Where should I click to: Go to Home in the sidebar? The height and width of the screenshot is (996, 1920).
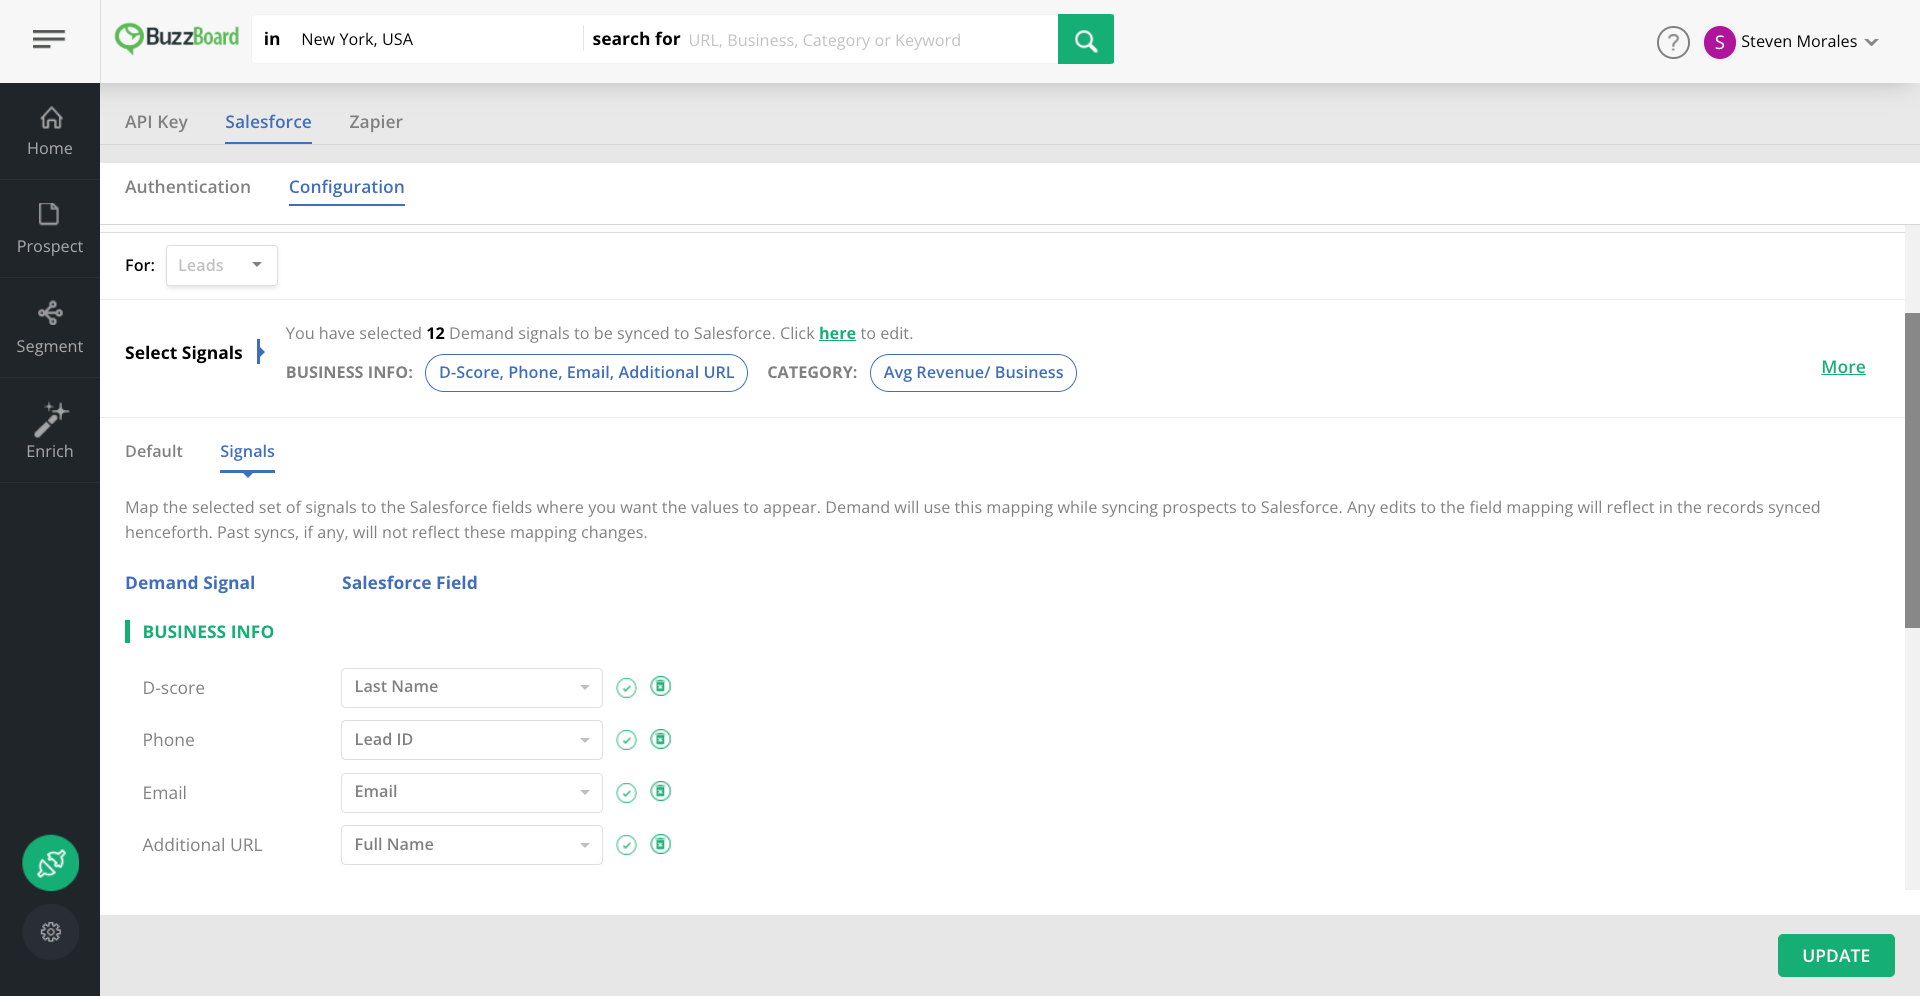point(50,131)
